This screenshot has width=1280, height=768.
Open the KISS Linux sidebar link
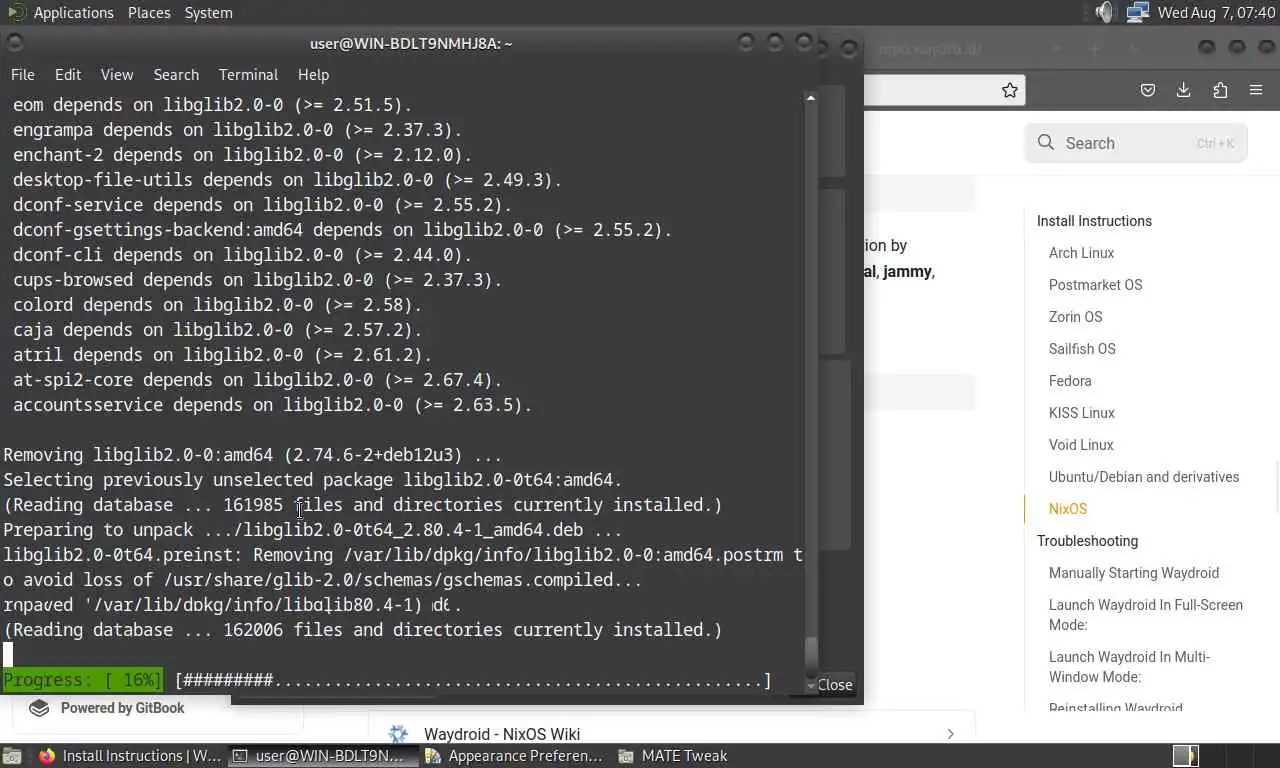[x=1081, y=413]
